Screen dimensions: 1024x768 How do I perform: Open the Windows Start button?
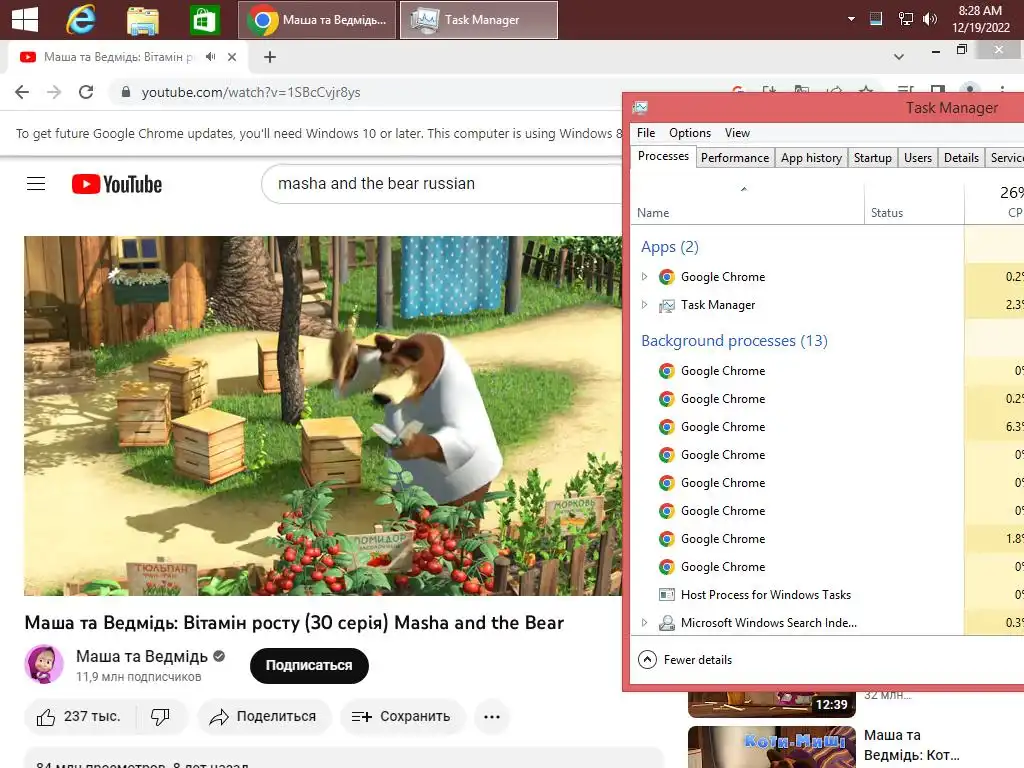(x=25, y=20)
